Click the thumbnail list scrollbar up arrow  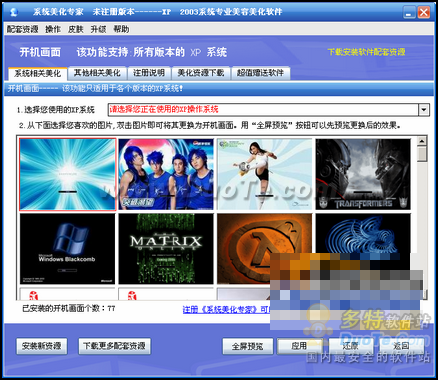coord(422,141)
